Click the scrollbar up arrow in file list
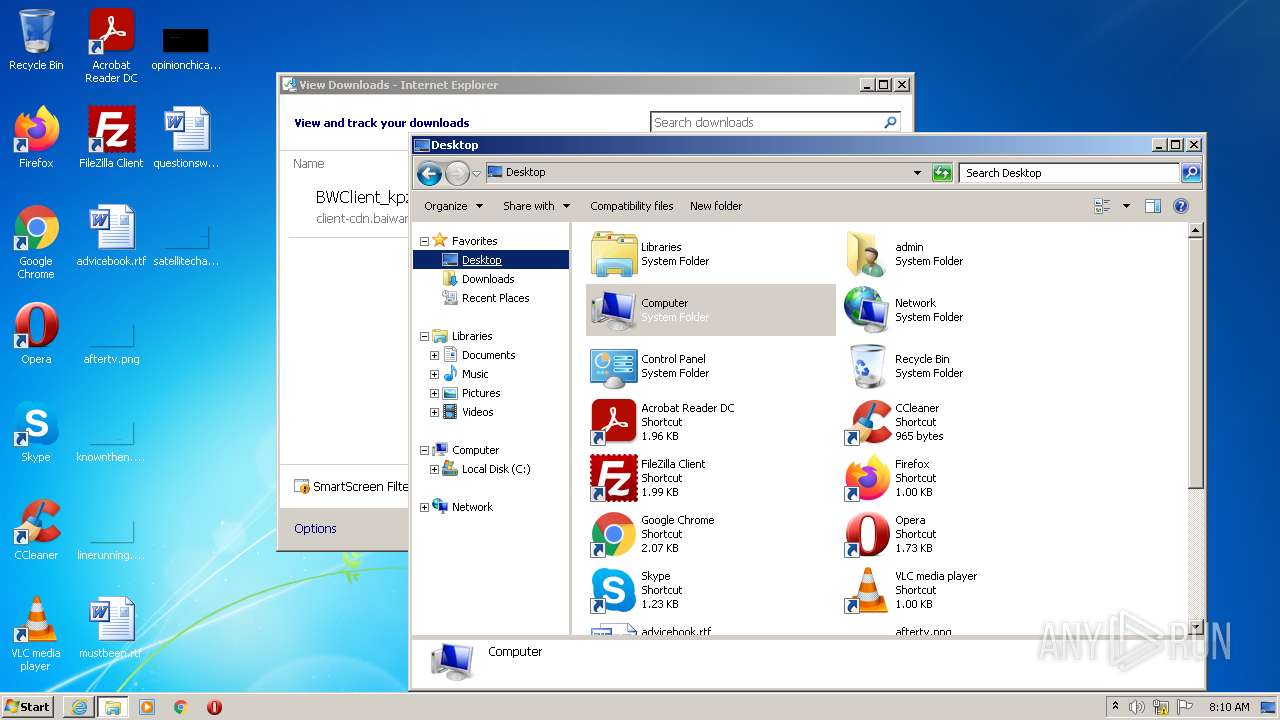1280x720 pixels. pos(1195,231)
